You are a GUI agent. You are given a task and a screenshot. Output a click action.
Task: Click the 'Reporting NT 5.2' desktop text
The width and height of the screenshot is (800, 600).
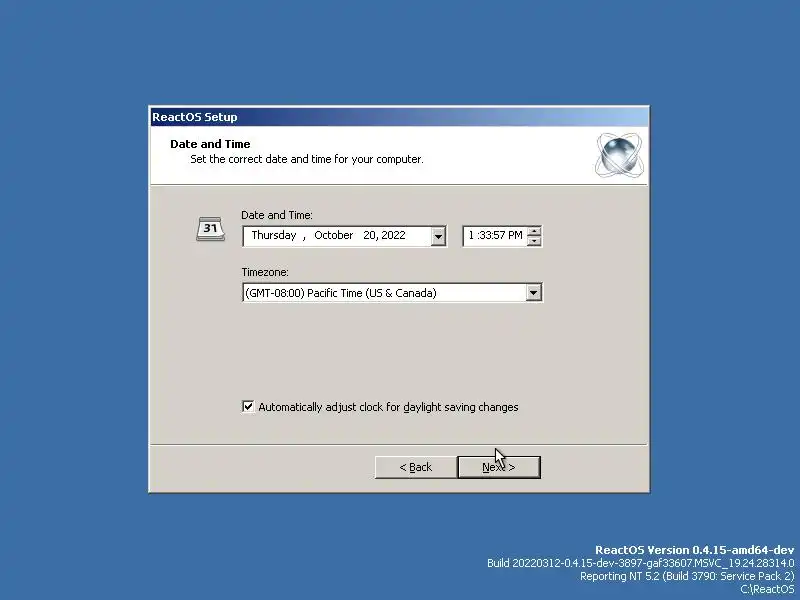[x=687, y=576]
